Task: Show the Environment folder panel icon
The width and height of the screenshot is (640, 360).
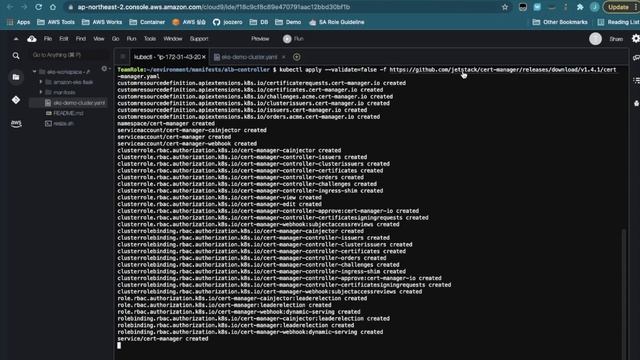Action: (x=16, y=77)
